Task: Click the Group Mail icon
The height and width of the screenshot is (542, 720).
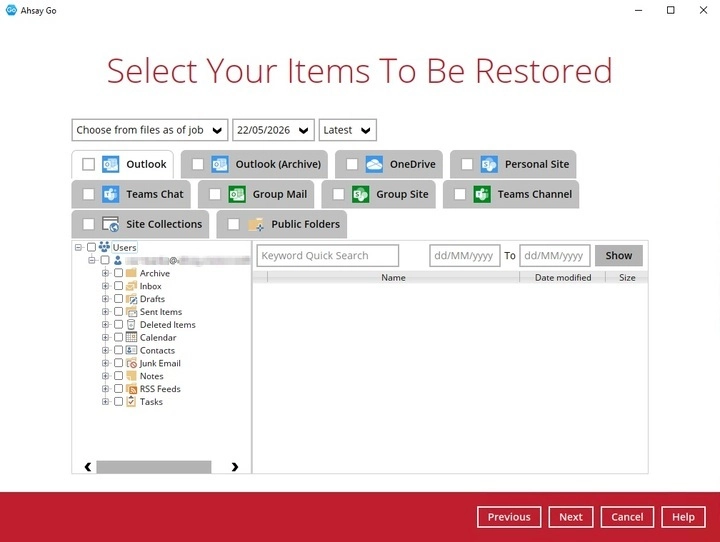Action: (x=237, y=194)
